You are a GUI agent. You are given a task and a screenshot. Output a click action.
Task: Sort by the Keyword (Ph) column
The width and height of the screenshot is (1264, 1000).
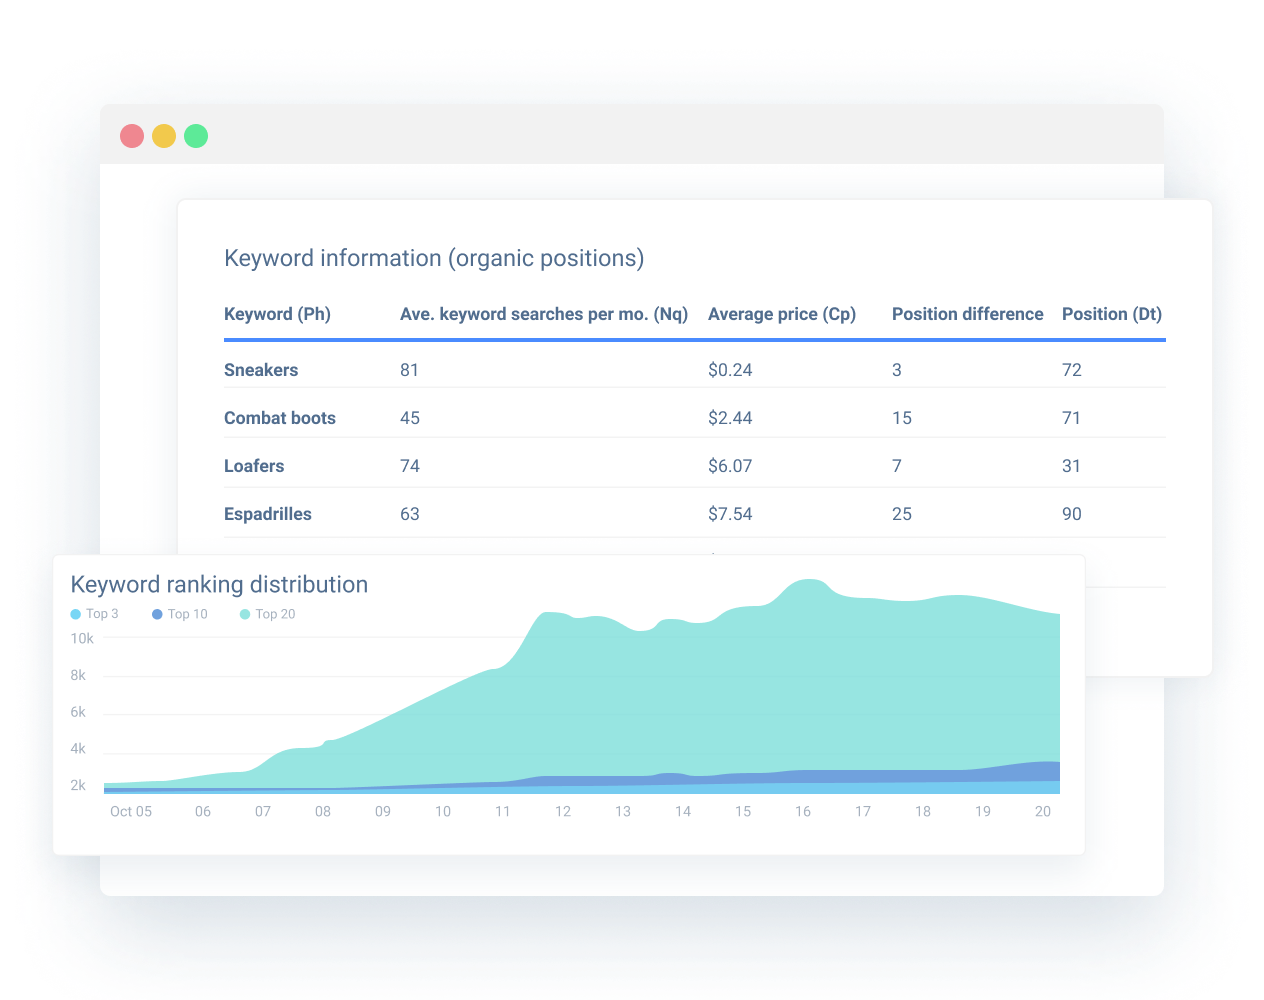(x=277, y=313)
